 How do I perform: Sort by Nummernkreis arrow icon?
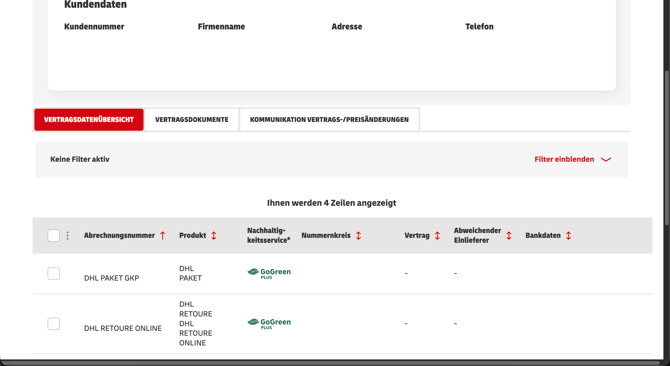[359, 235]
